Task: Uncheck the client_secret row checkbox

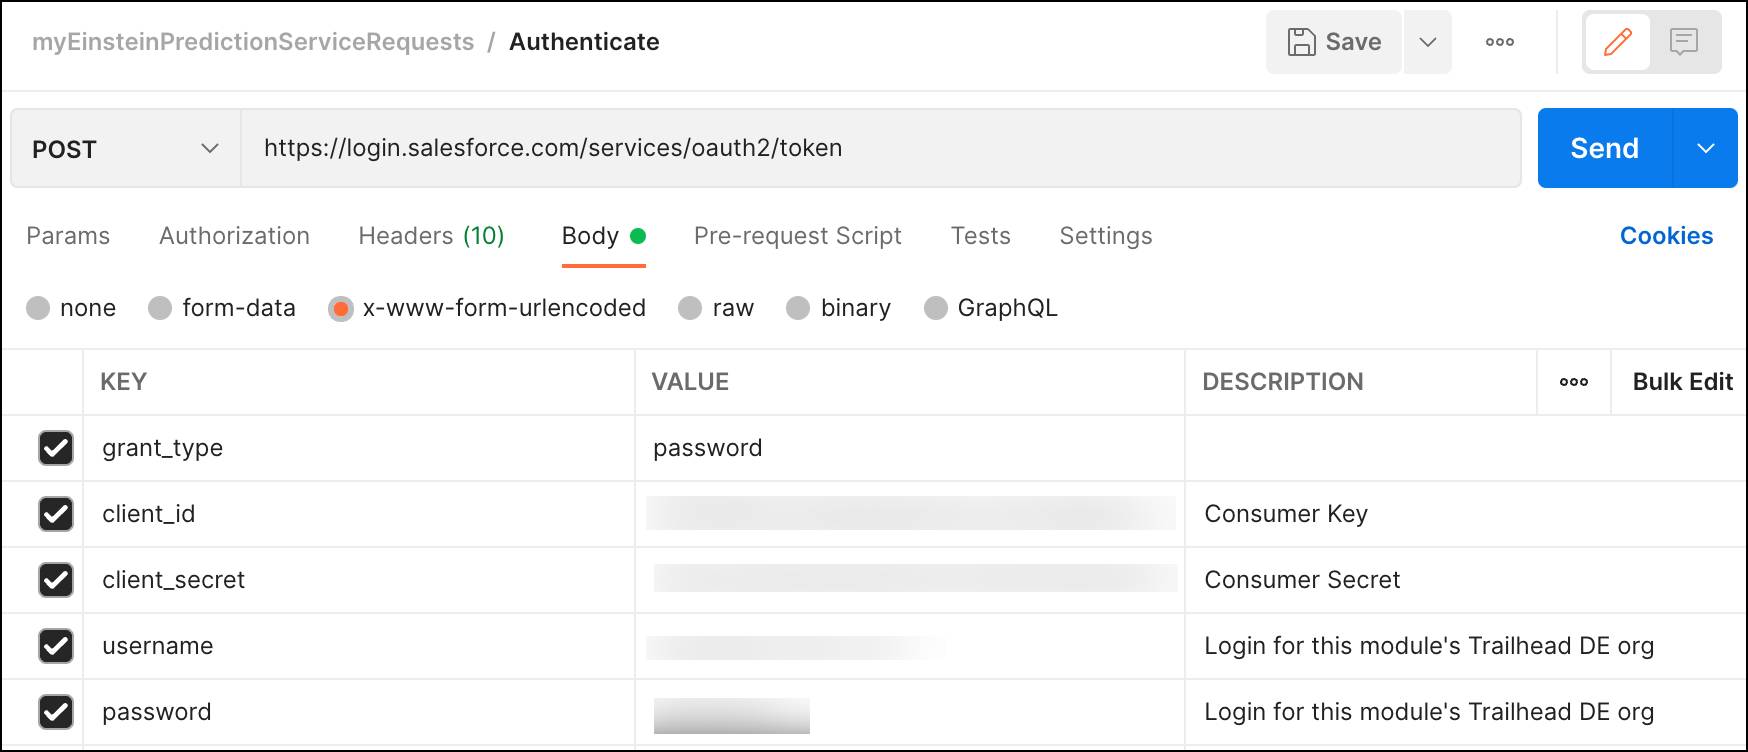Action: pos(56,580)
